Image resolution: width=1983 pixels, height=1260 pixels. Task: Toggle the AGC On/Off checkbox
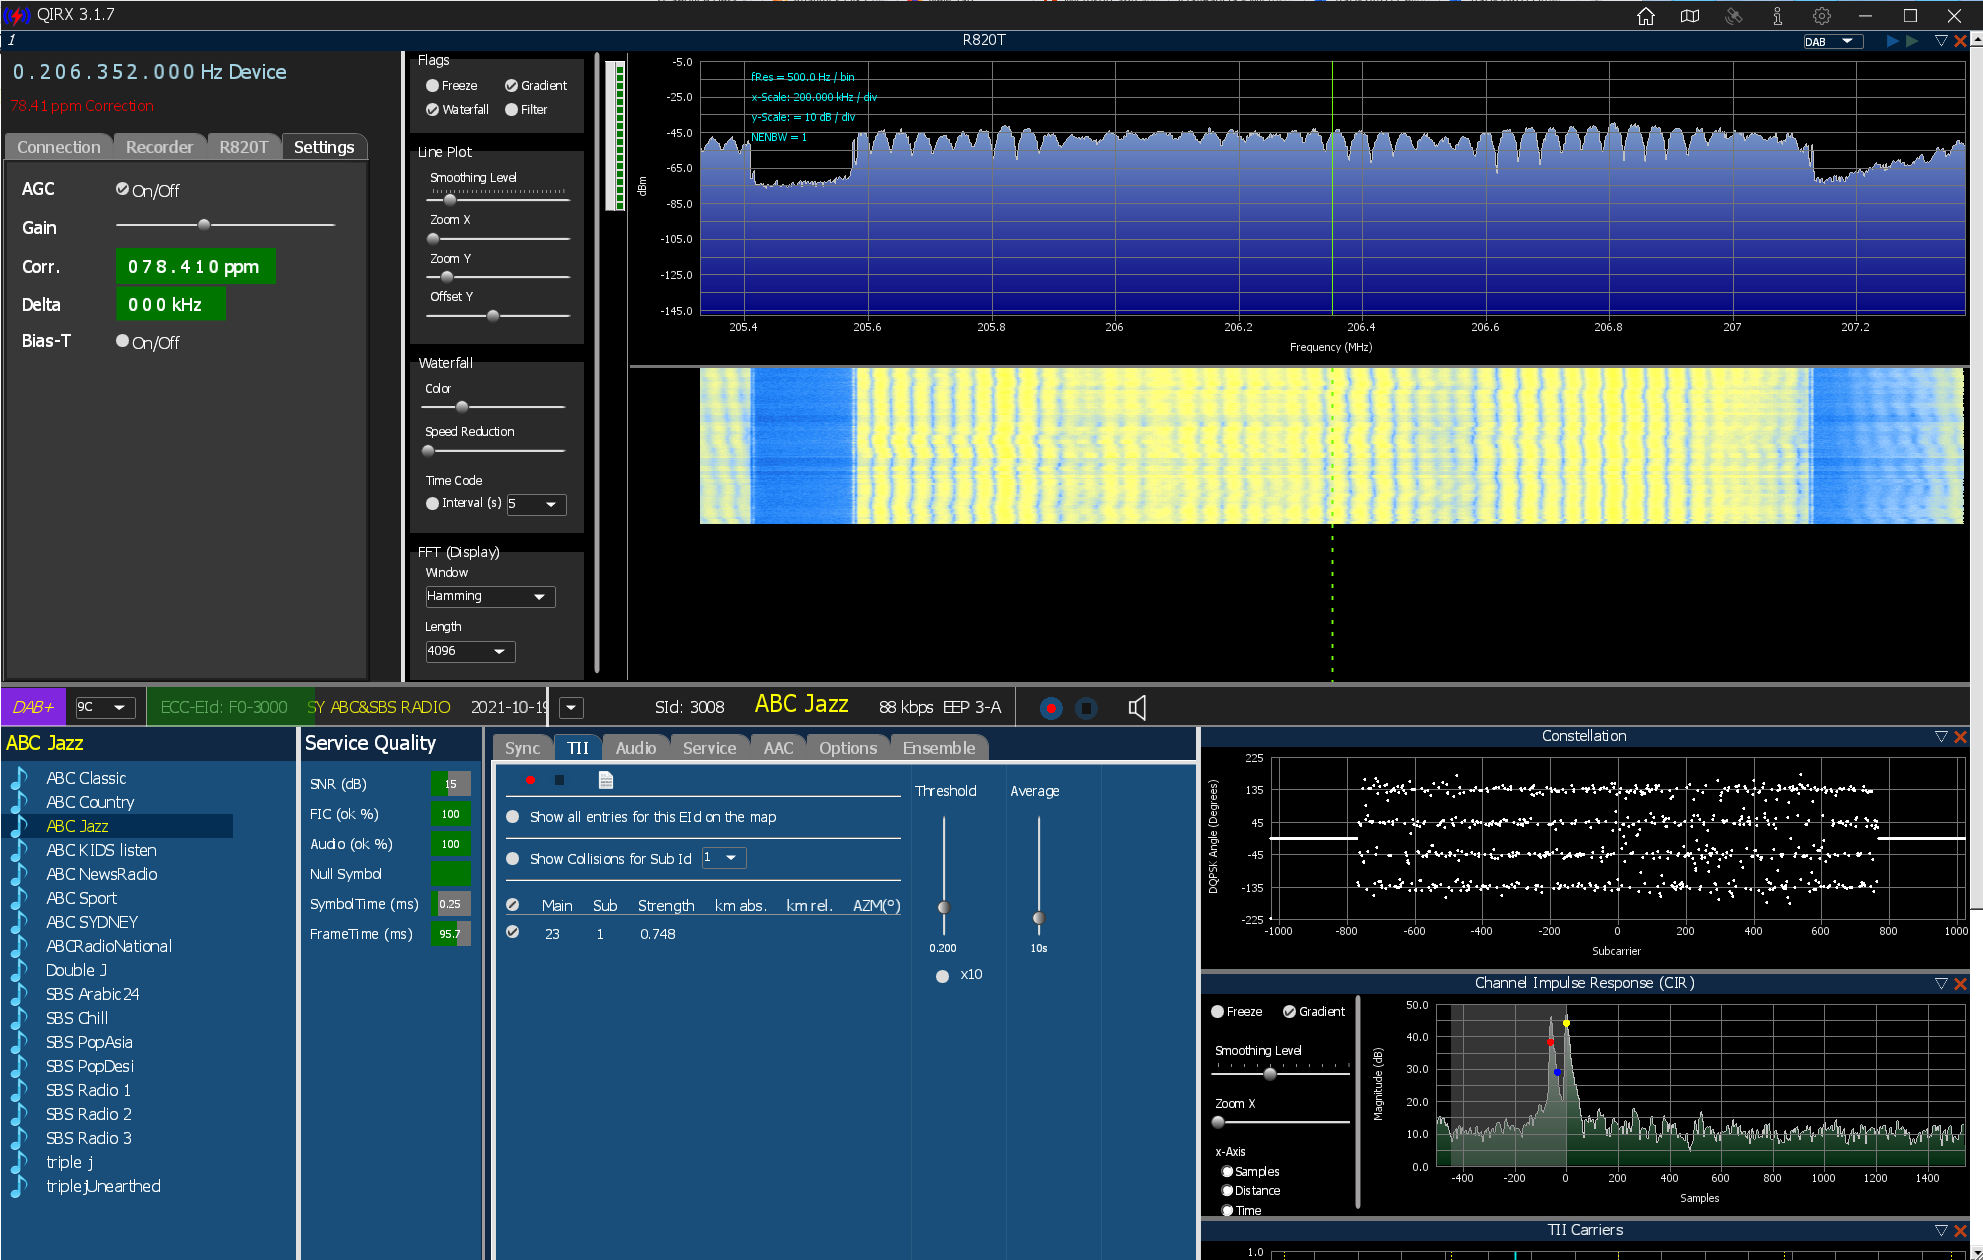pos(123,189)
